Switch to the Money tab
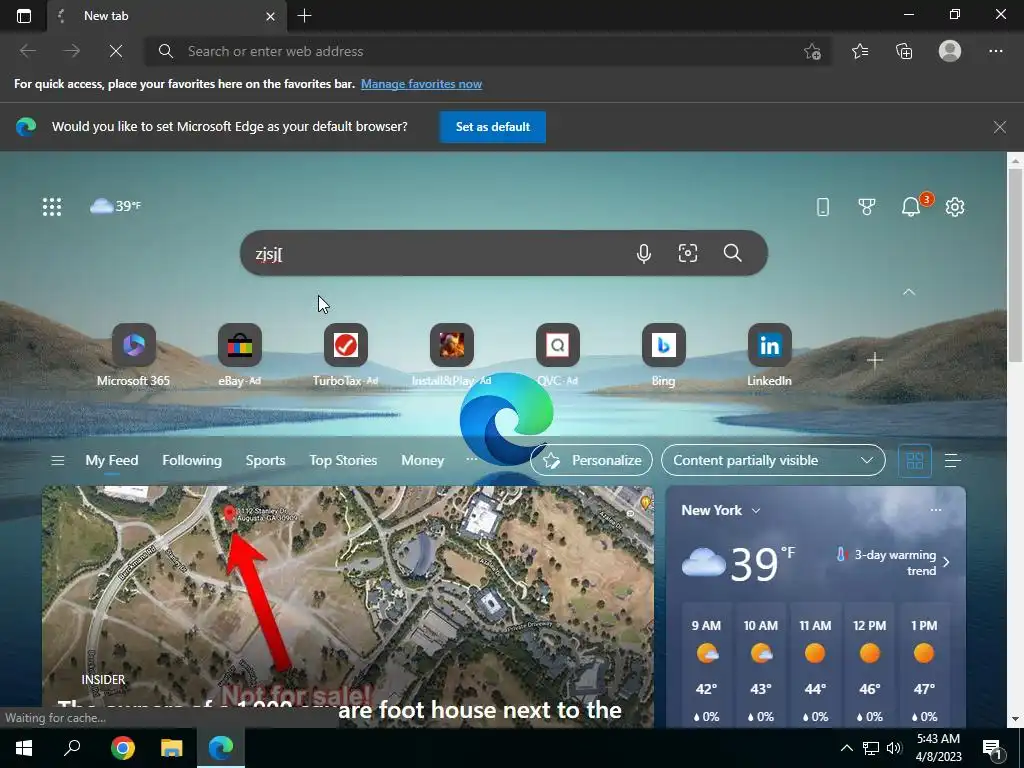 423,460
